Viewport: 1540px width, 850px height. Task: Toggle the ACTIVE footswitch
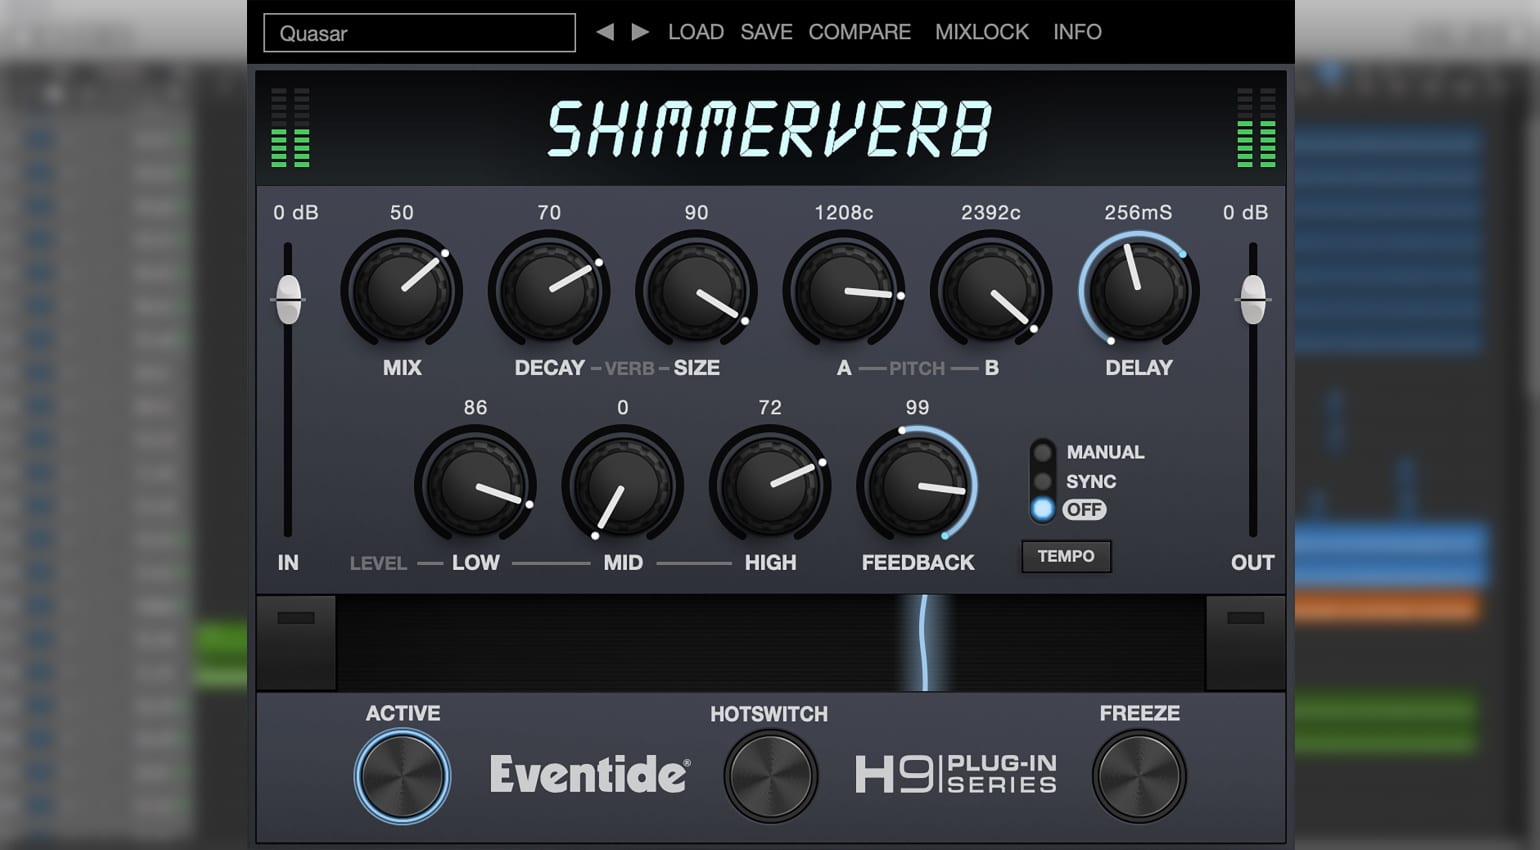point(402,776)
